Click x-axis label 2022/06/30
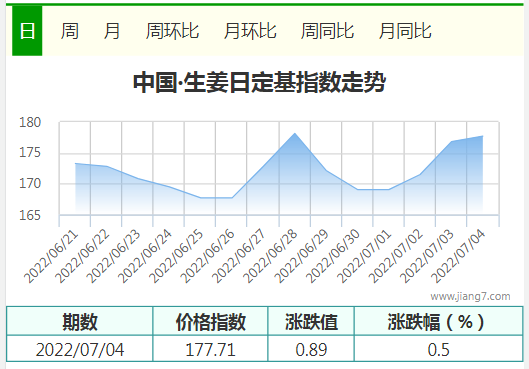Viewport: 529px width, 369px height. (x=333, y=257)
